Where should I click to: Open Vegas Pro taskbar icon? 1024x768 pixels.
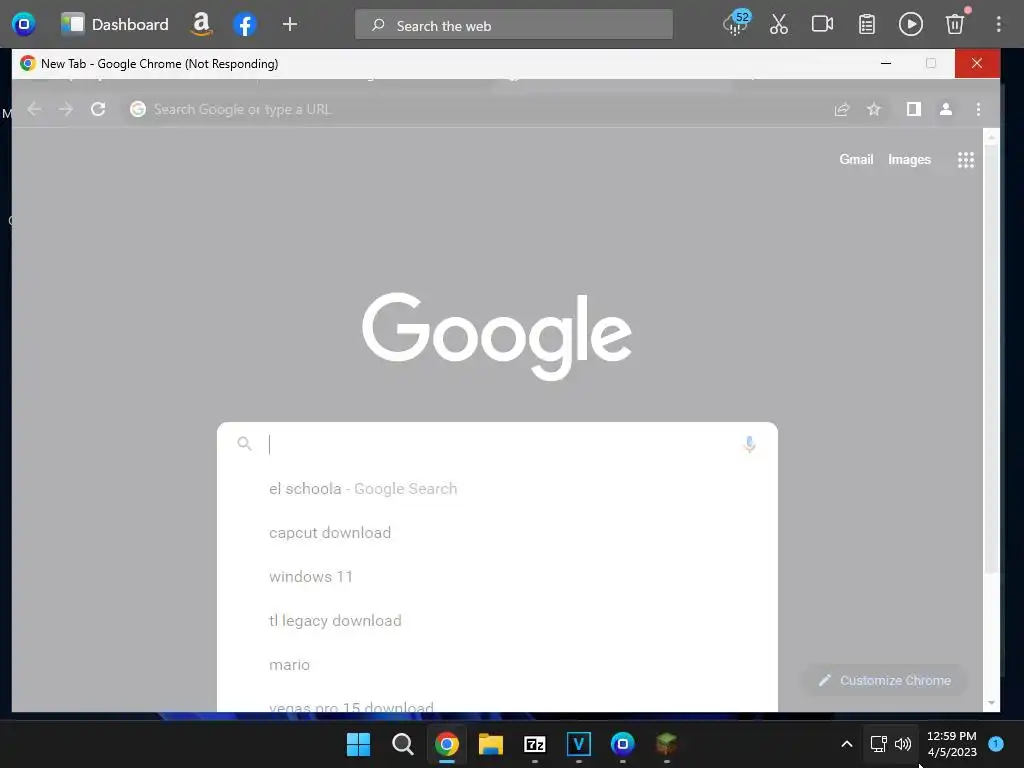[579, 744]
